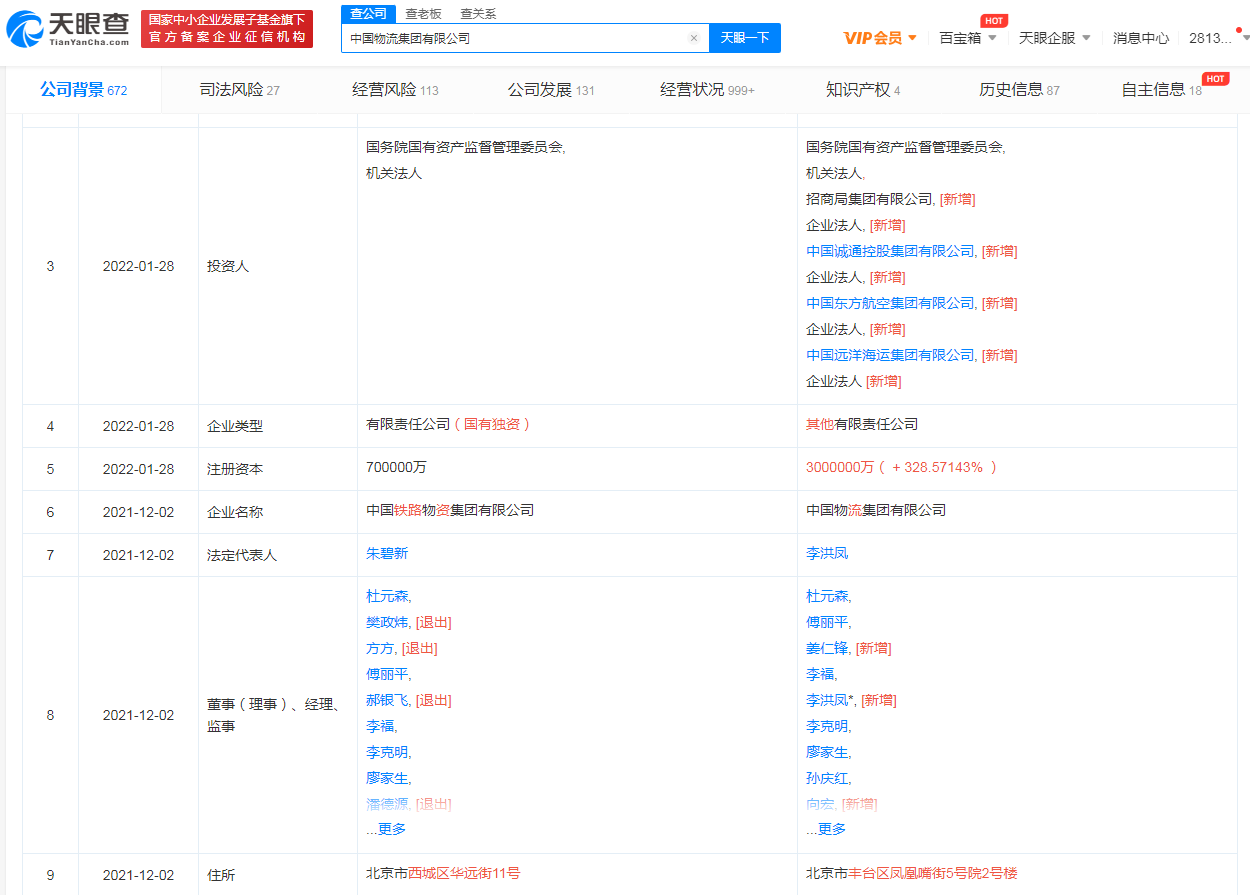Image resolution: width=1250 pixels, height=895 pixels.
Task: Open 廖家生 link in the after-change column
Action: tap(827, 752)
